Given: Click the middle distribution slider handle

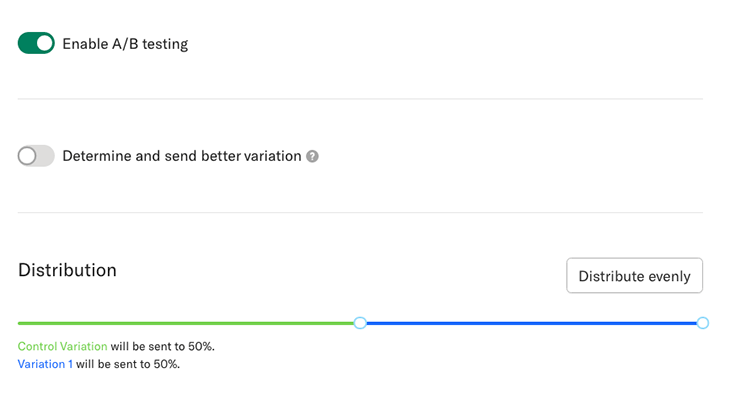Looking at the screenshot, I should (x=360, y=323).
